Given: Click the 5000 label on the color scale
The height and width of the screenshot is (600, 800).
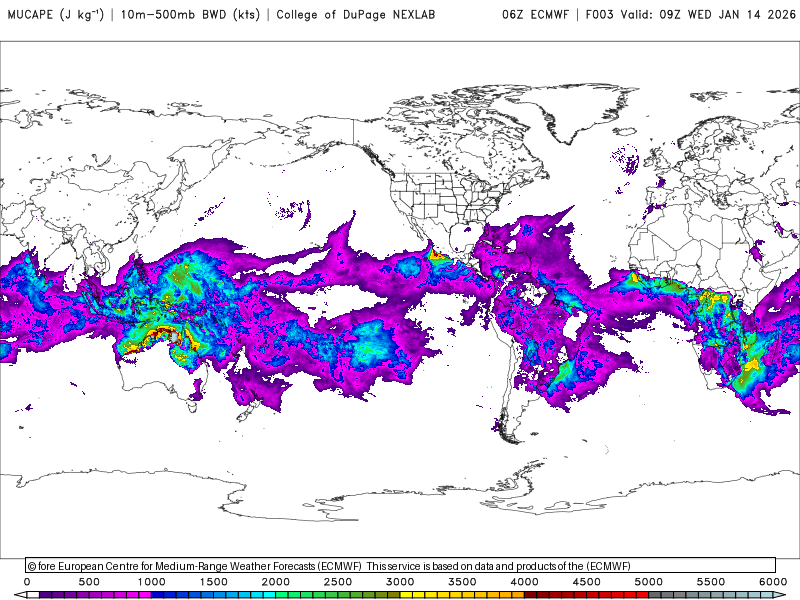Looking at the screenshot, I should (x=648, y=582).
